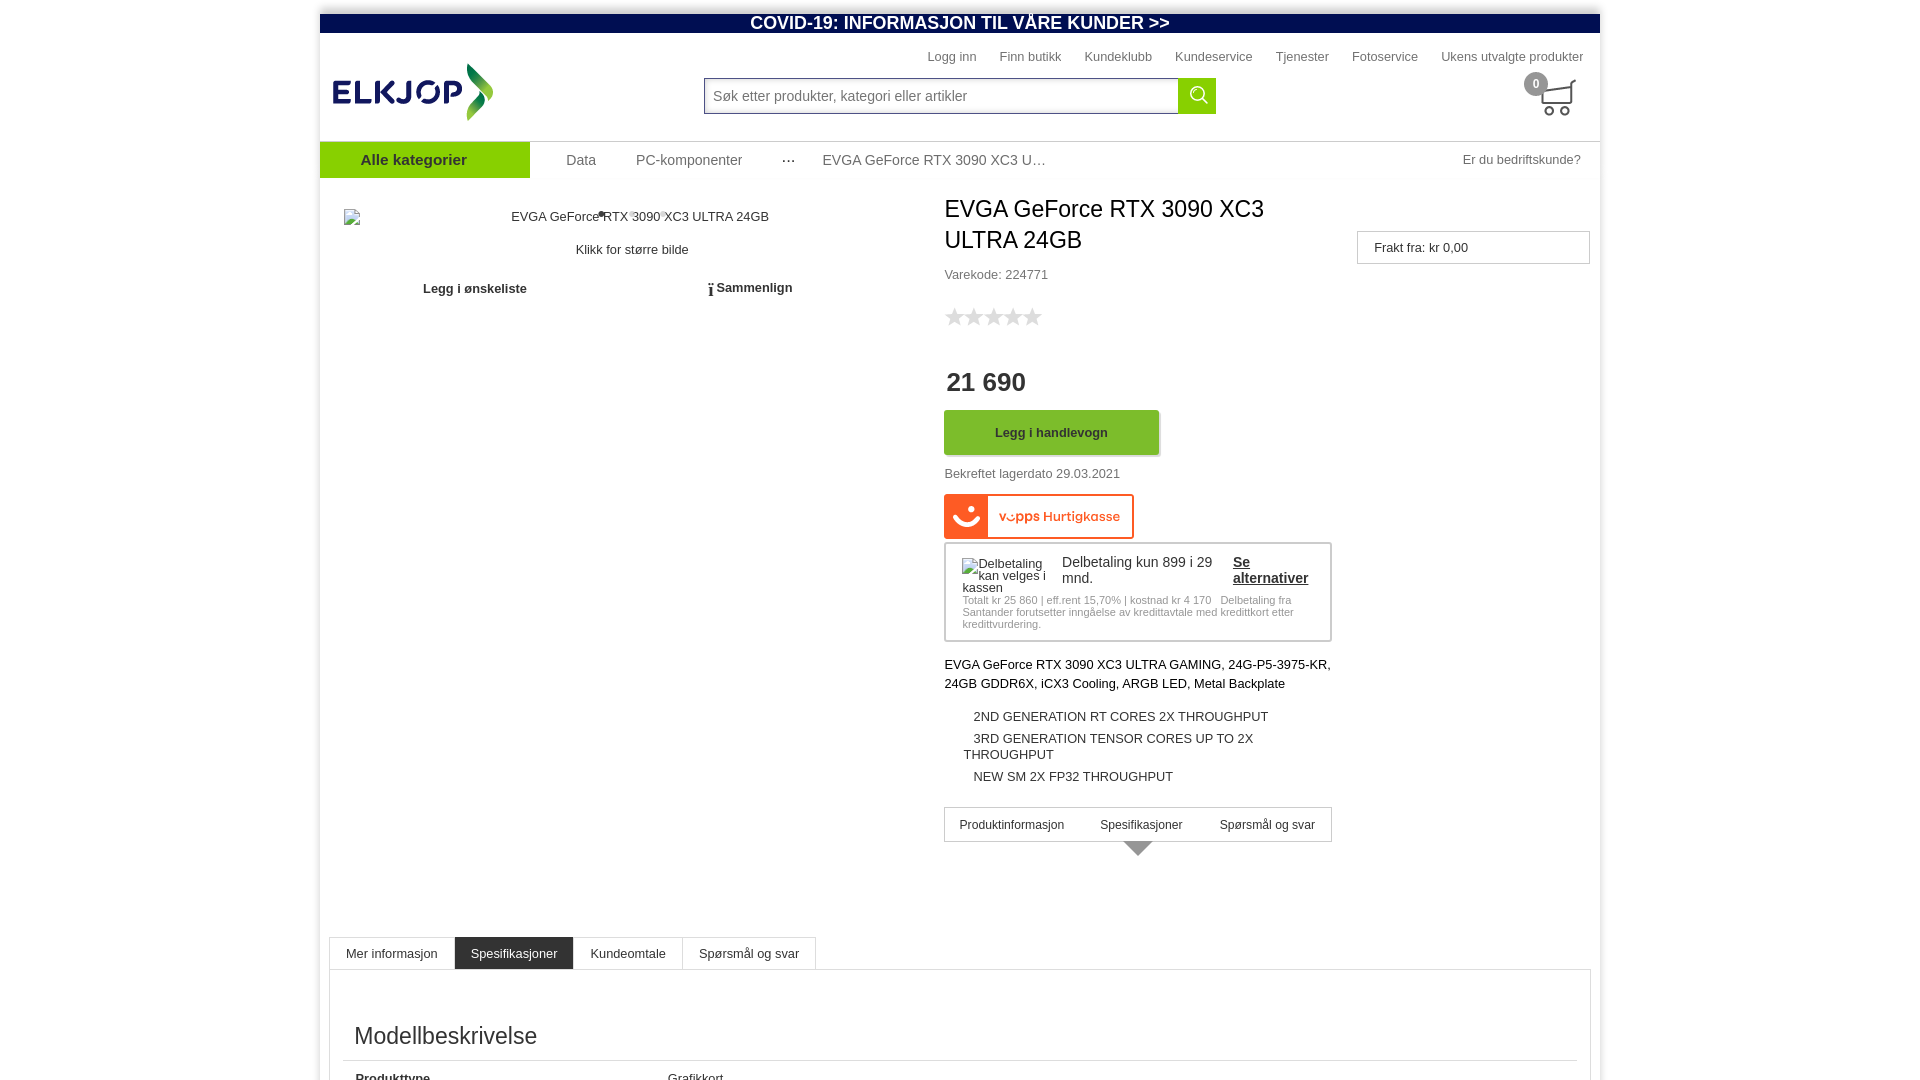Open Tjenester link
Image resolution: width=1920 pixels, height=1080 pixels.
pos(1302,57)
